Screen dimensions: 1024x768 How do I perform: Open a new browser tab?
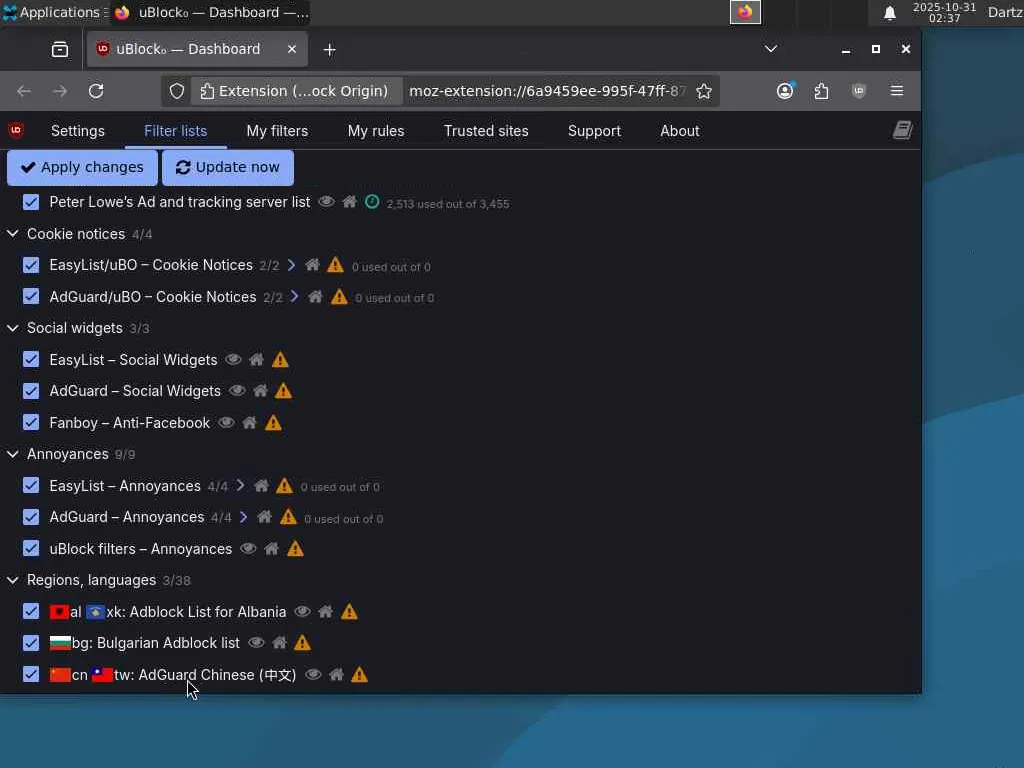tap(330, 50)
